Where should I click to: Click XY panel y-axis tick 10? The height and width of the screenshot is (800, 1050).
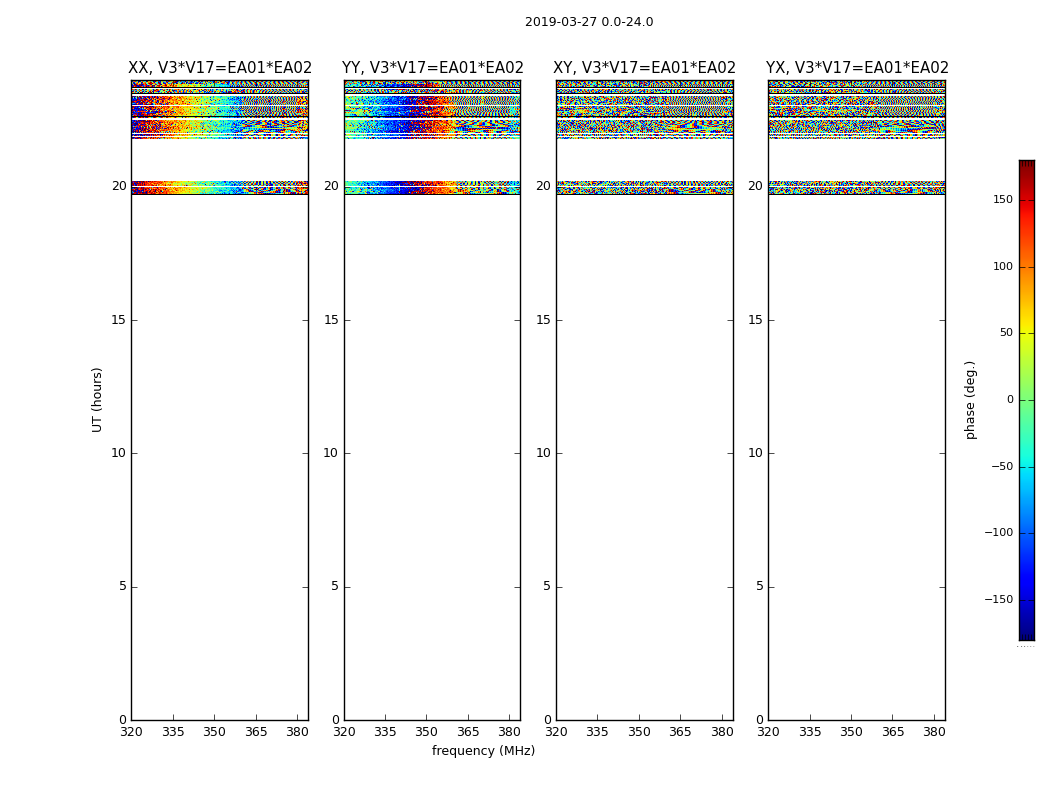pos(543,453)
